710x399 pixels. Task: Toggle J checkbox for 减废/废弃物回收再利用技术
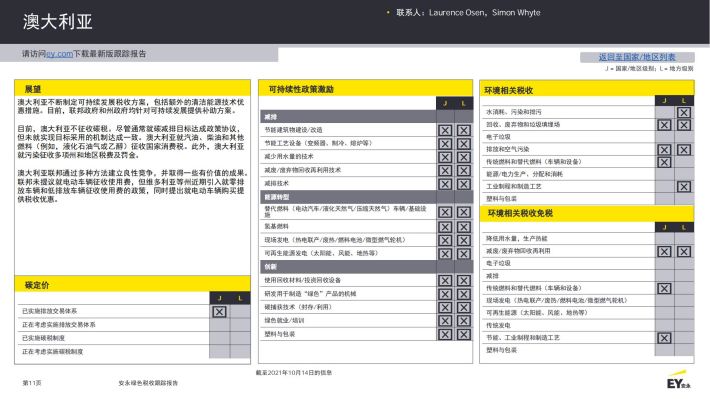click(445, 171)
